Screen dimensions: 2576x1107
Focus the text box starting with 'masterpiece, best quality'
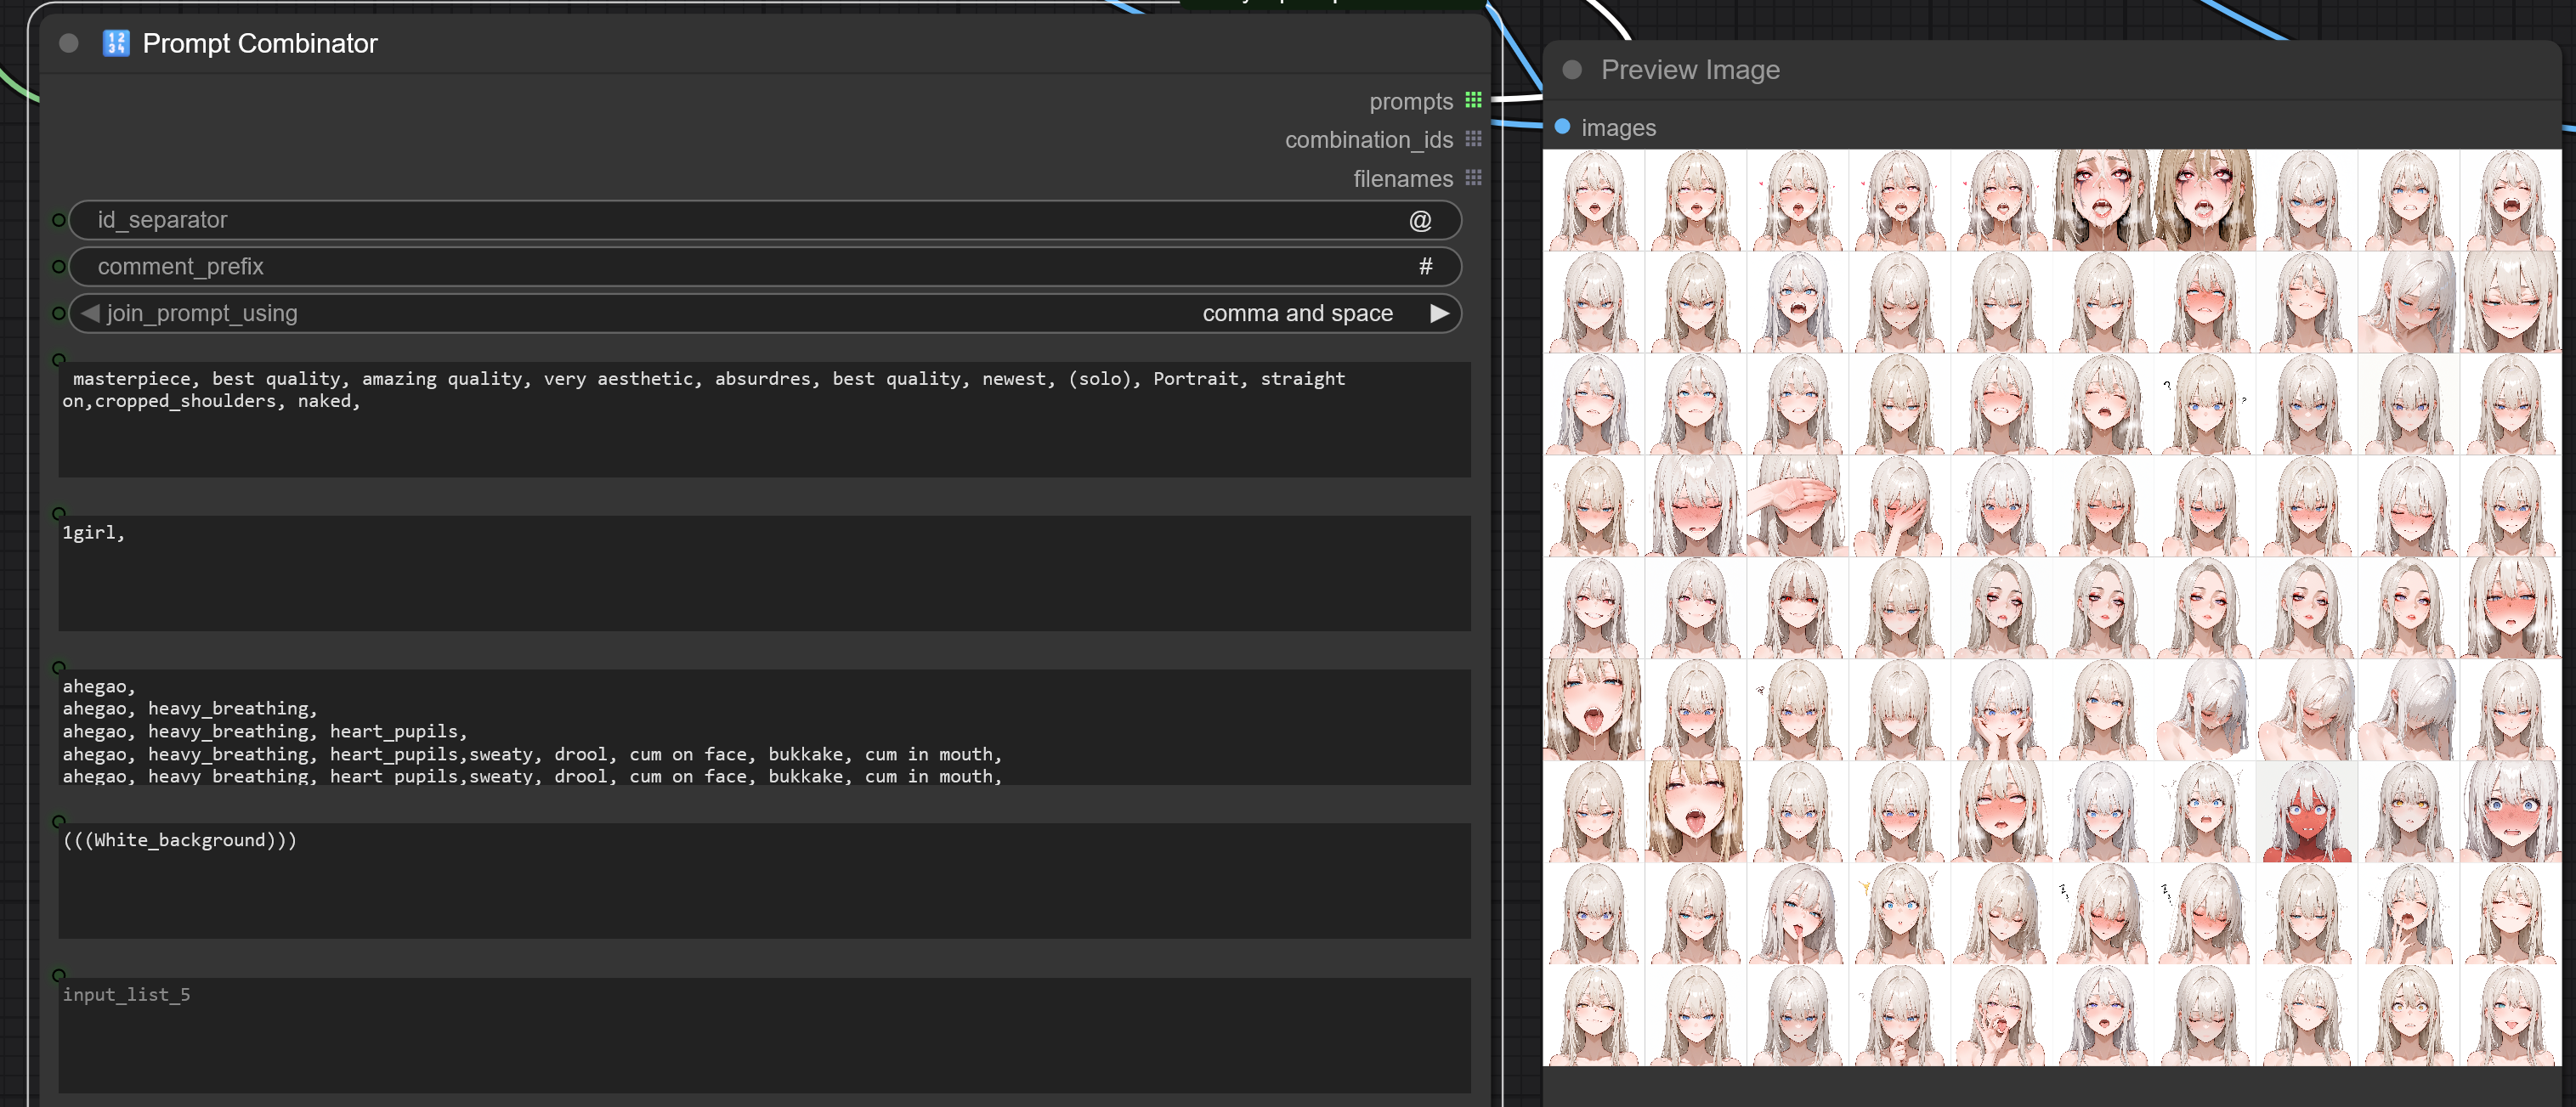pos(764,419)
